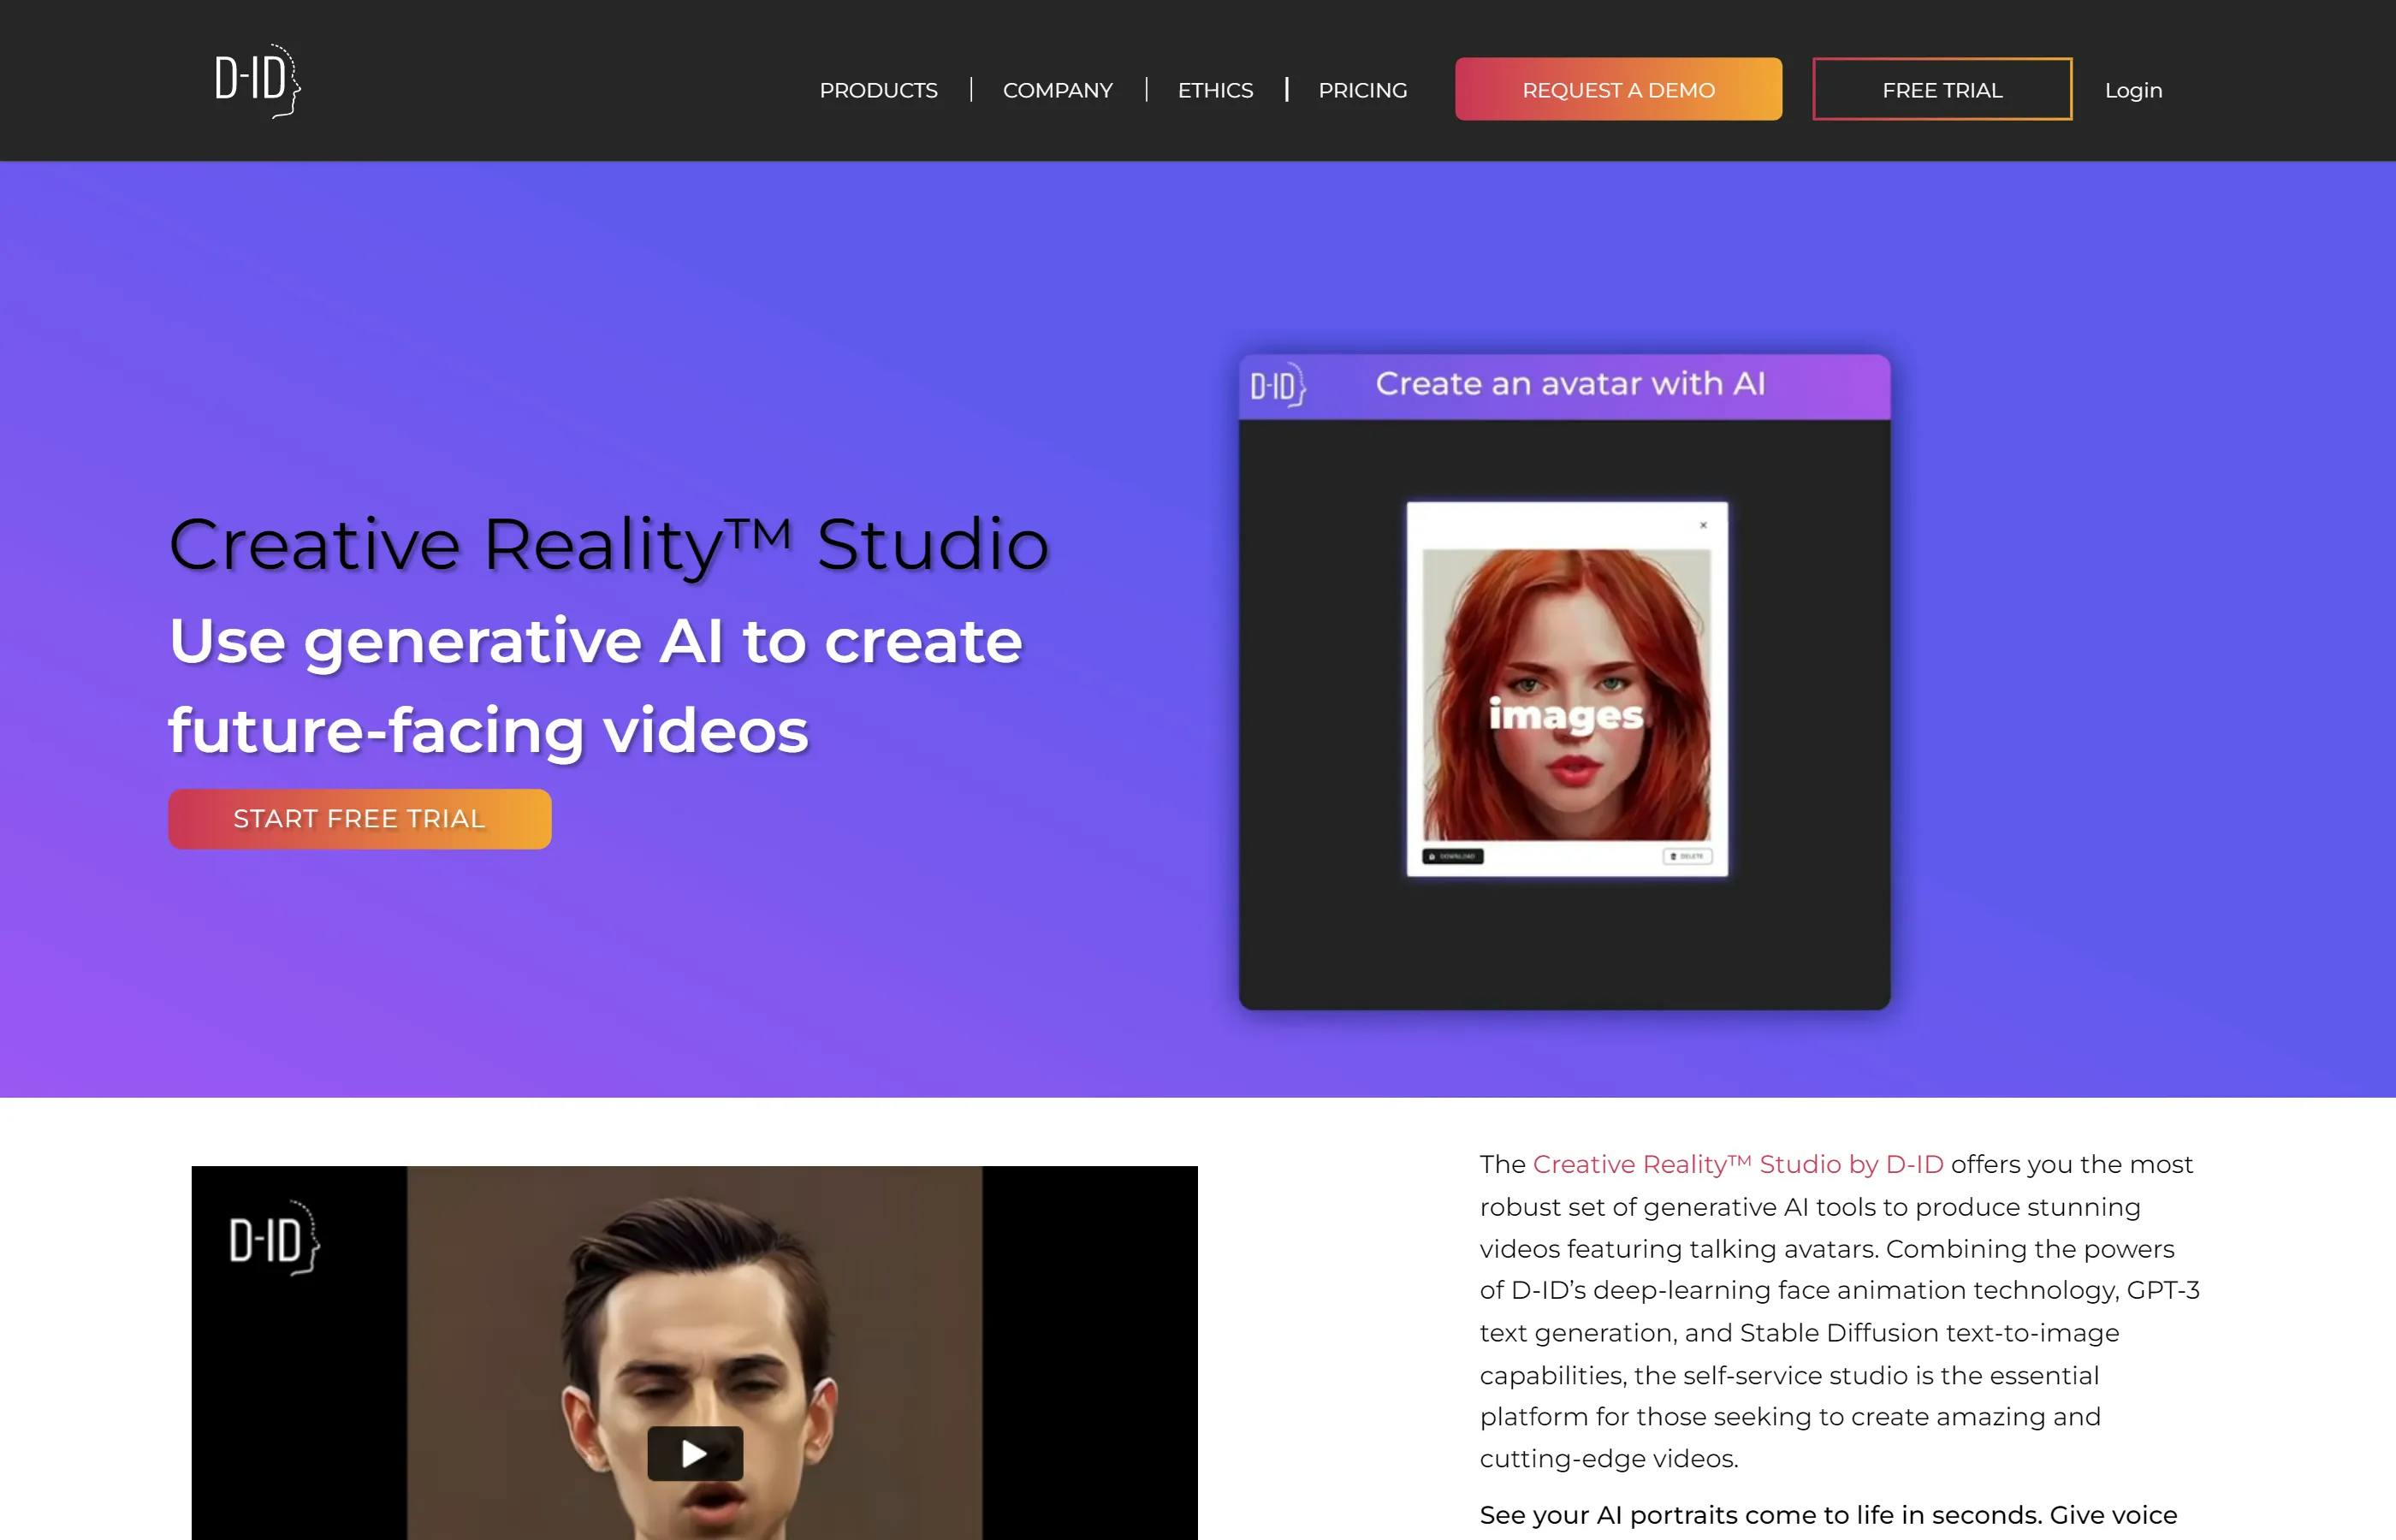
Task: Close the red-haired portrait popup
Action: (1703, 525)
